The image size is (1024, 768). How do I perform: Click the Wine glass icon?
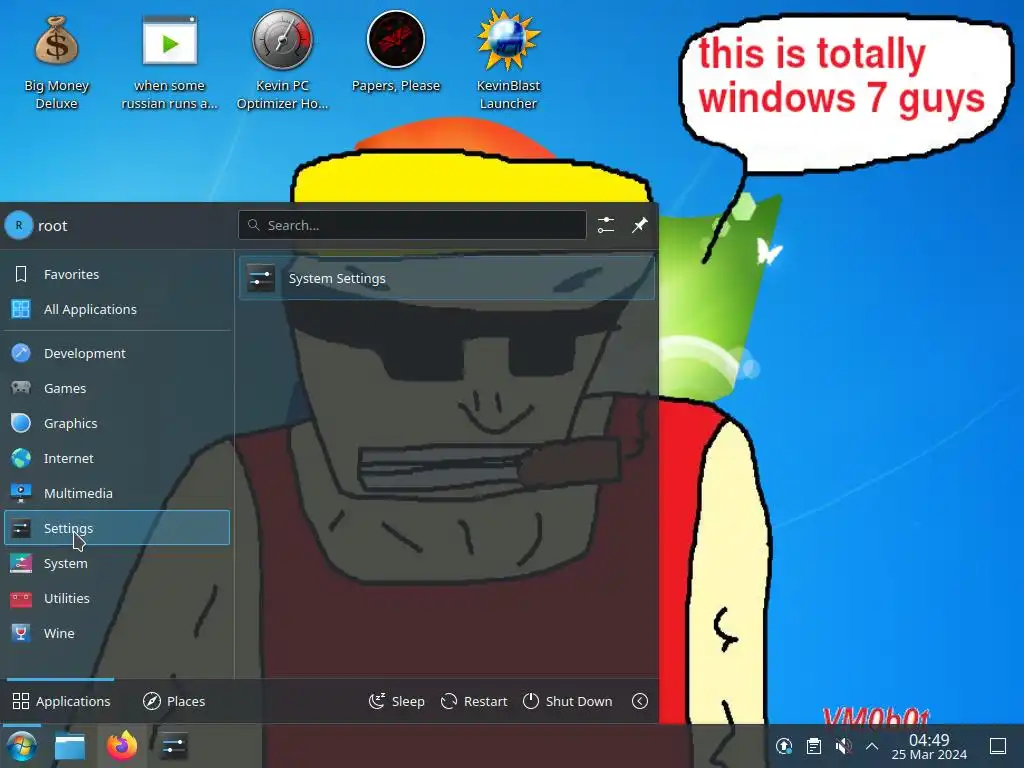click(x=21, y=633)
